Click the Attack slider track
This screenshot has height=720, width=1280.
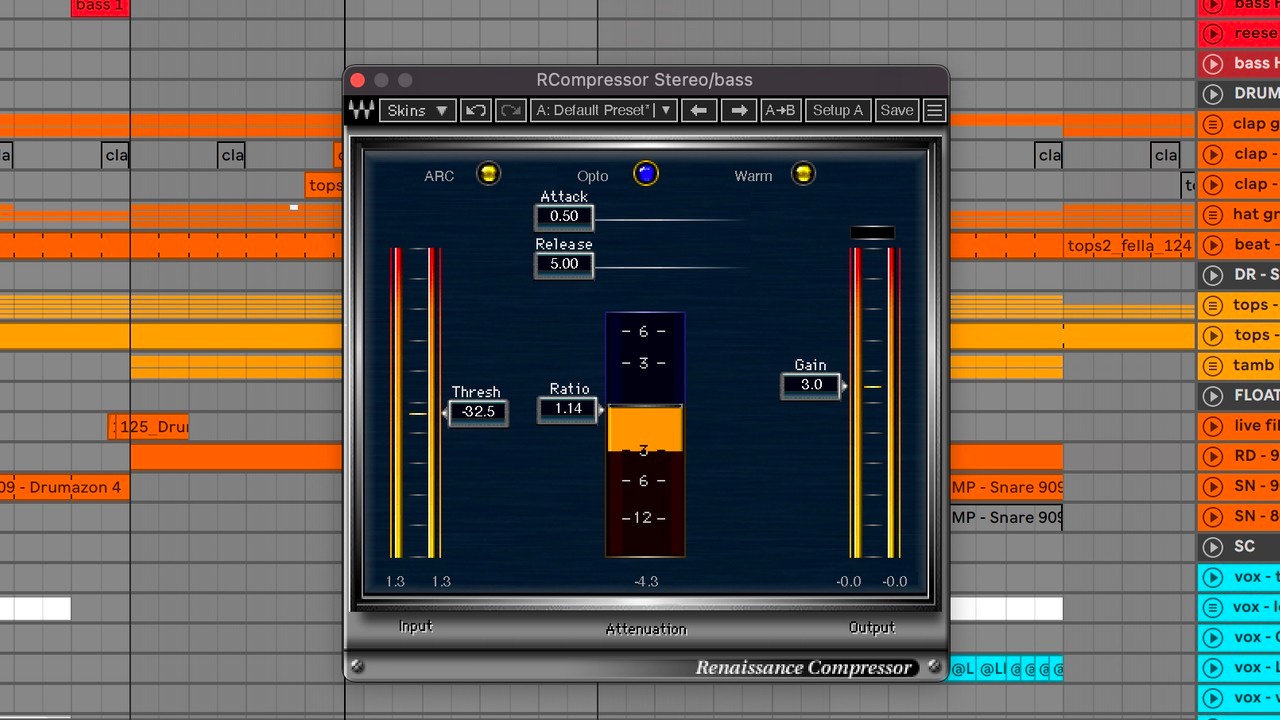click(670, 219)
